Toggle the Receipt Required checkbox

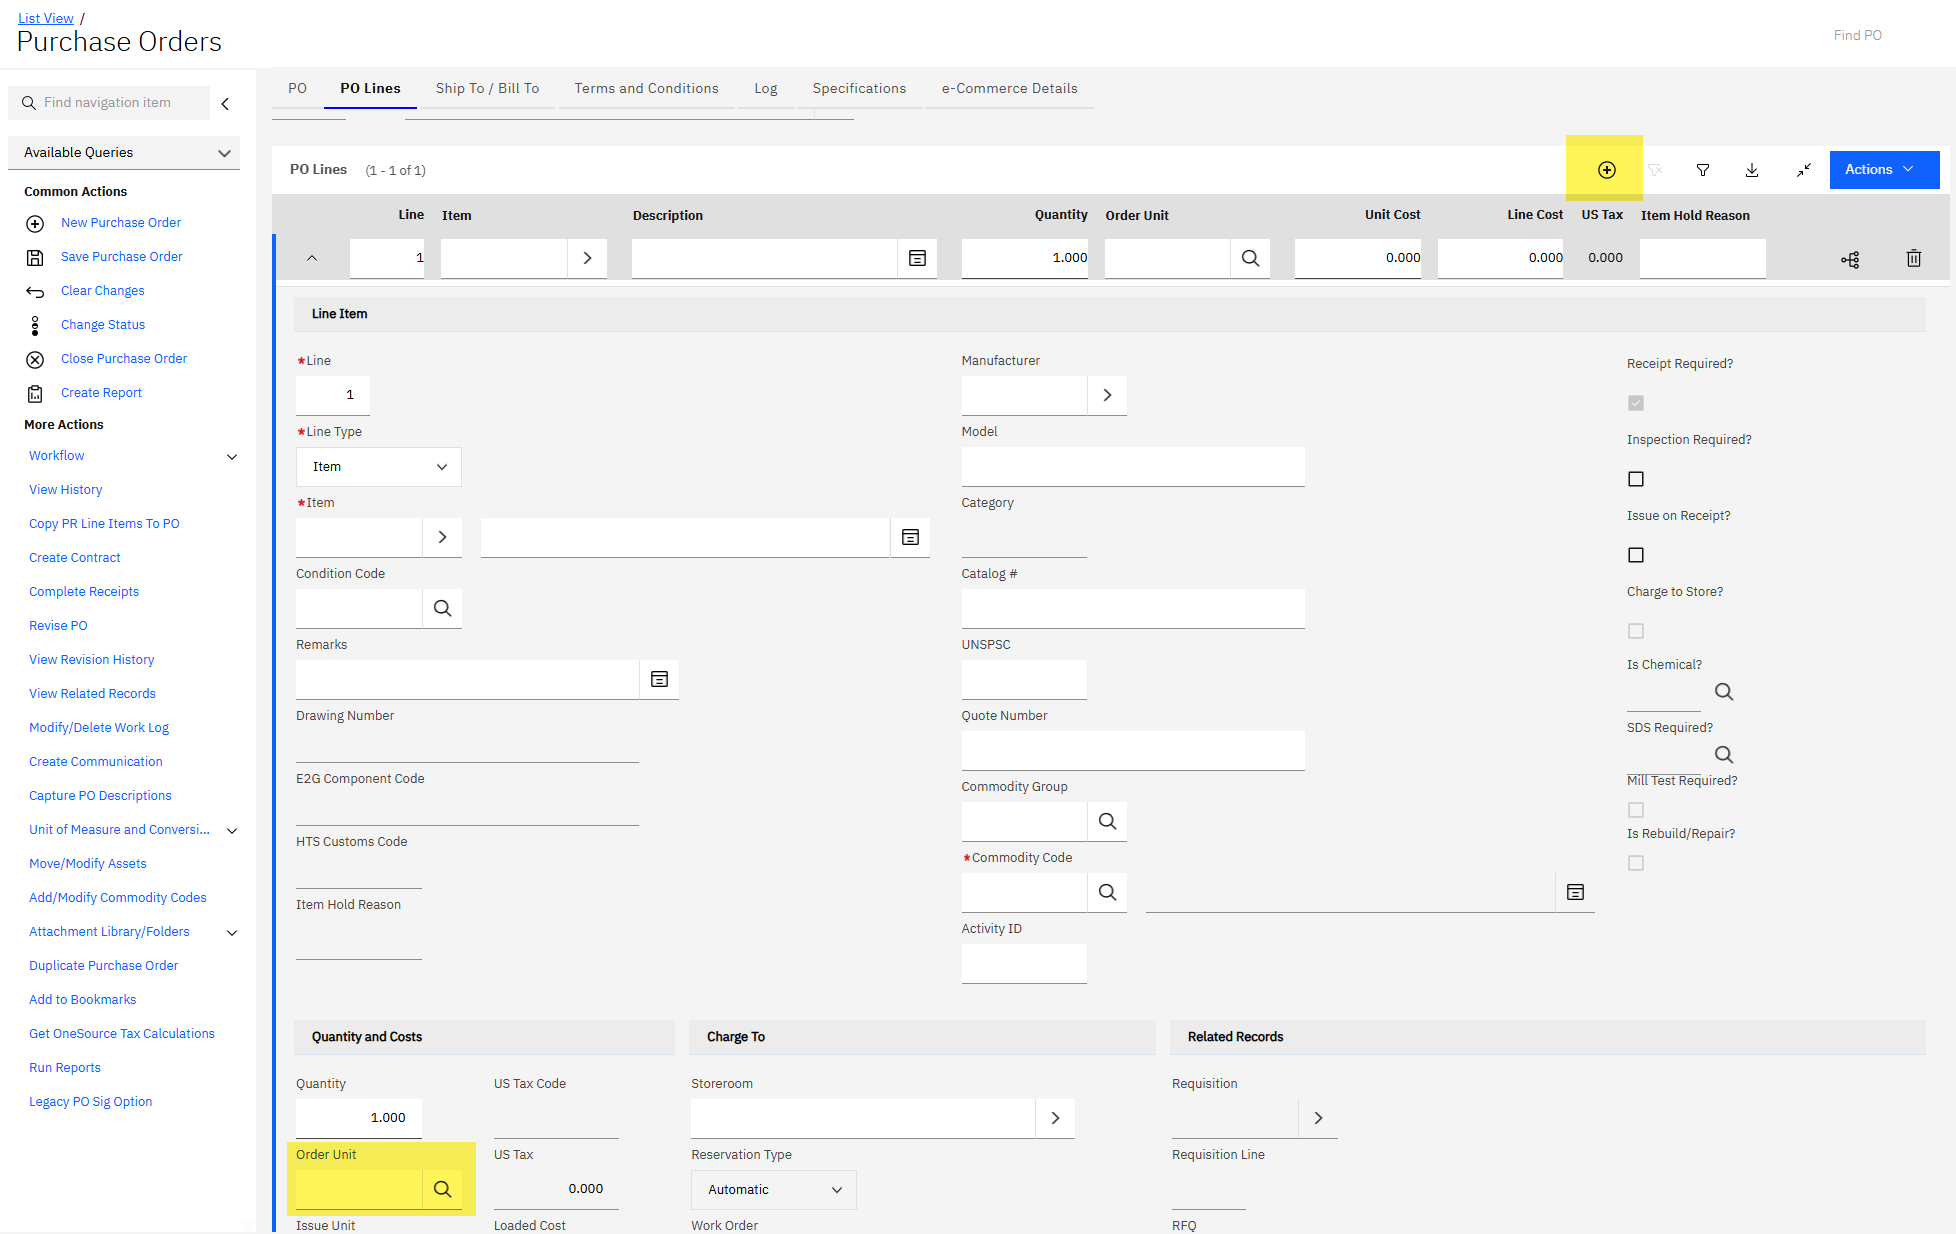(1636, 403)
